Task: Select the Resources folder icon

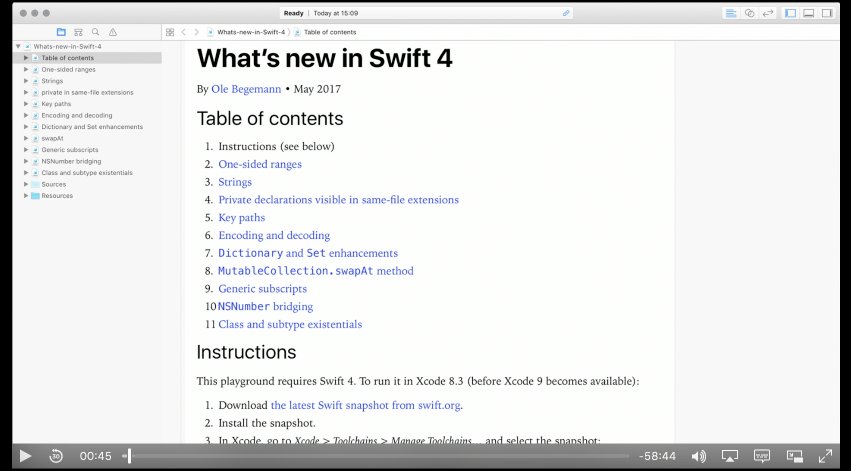Action: 35,195
